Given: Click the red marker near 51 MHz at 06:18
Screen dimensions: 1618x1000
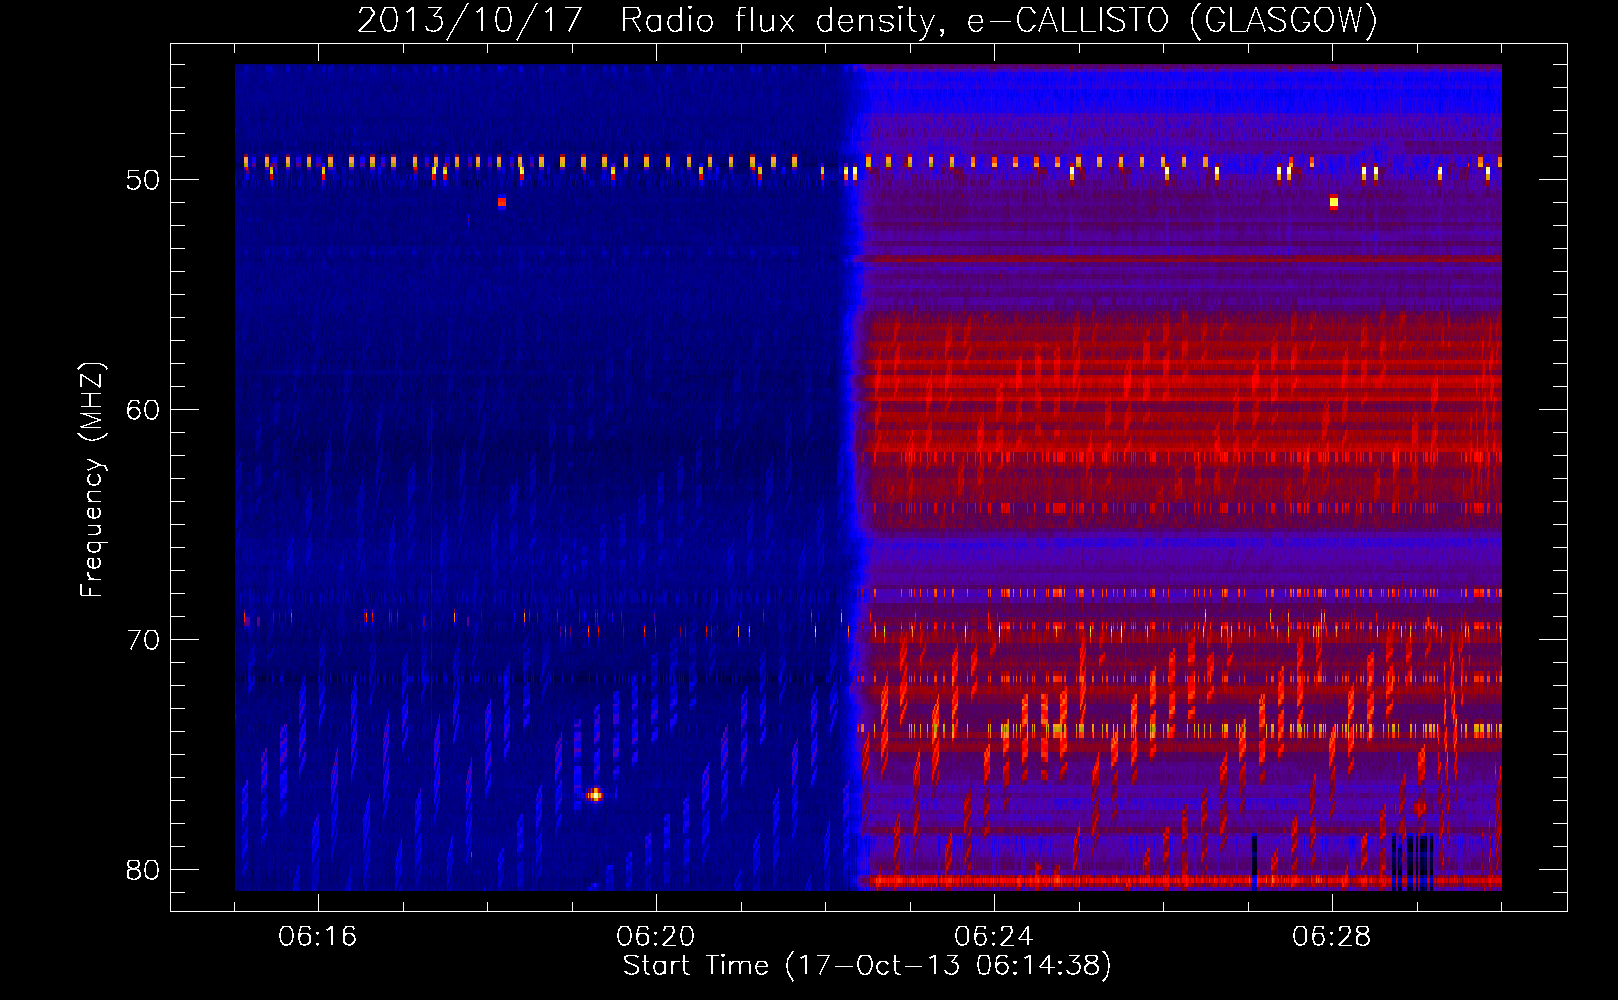Looking at the screenshot, I should point(502,202).
